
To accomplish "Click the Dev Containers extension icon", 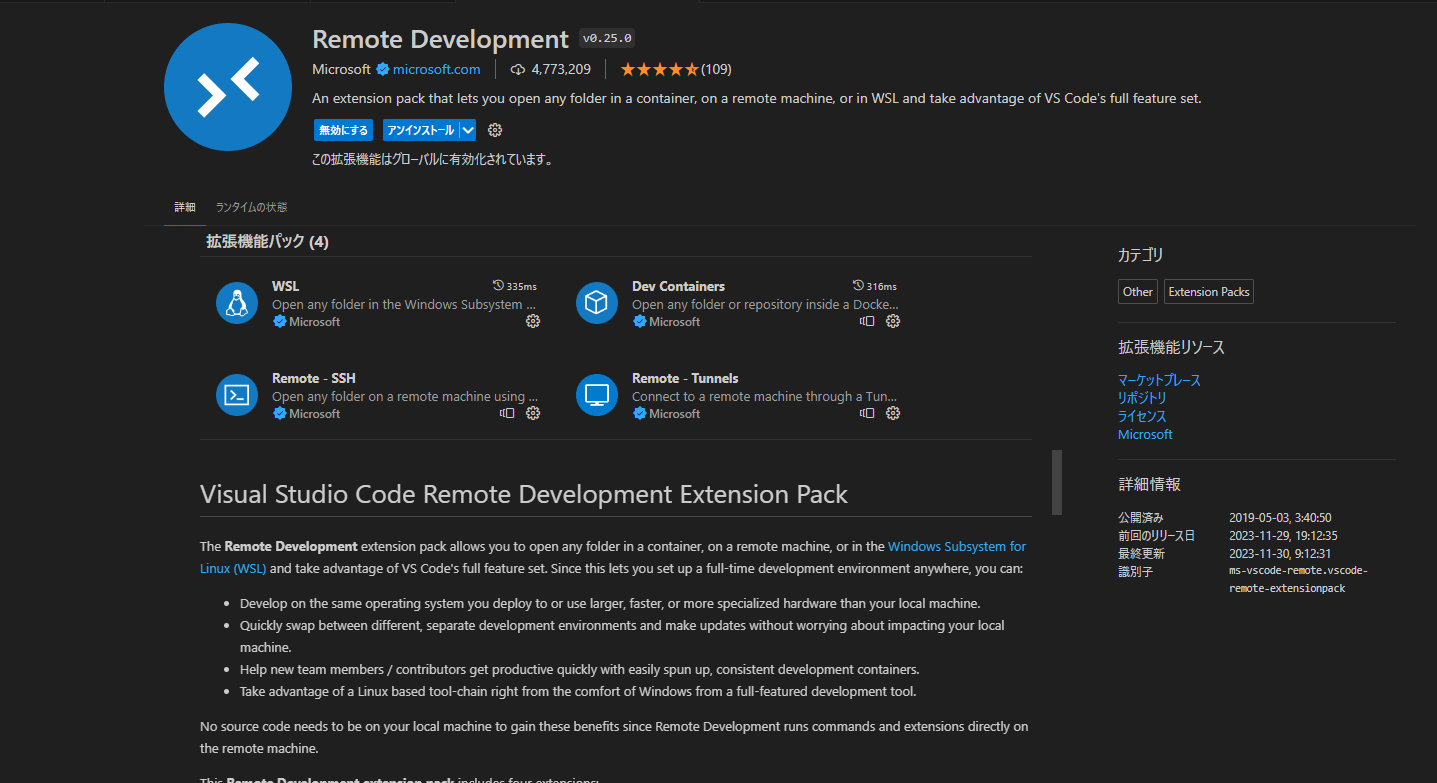I will click(597, 301).
